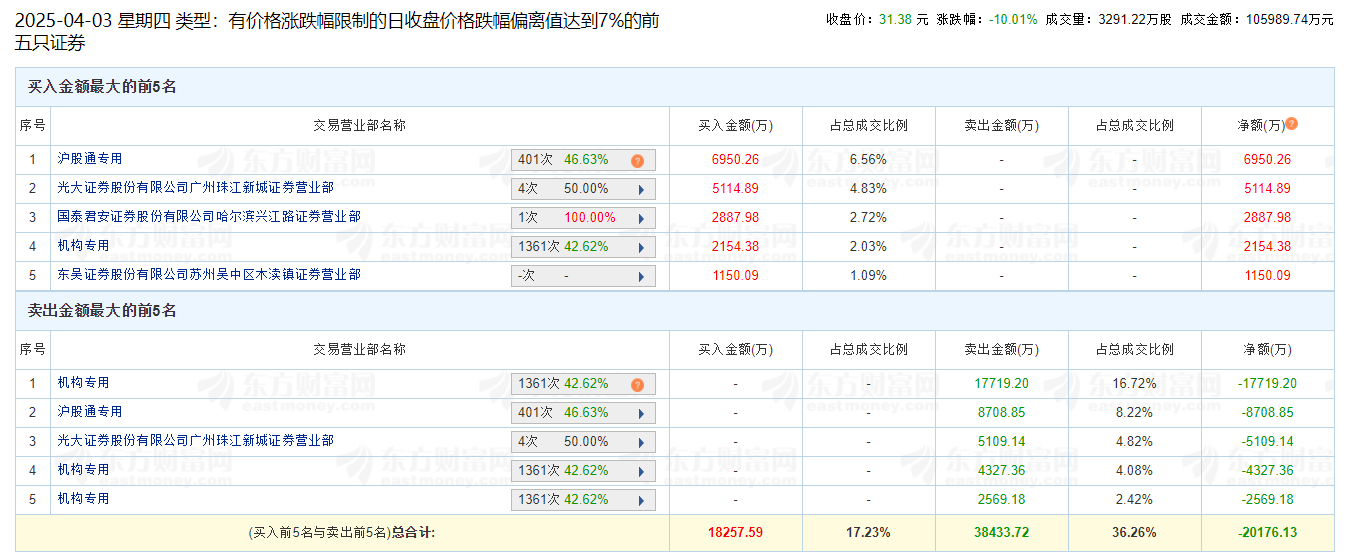
Task: Expand arrow in 机构专用 row selling 4327.36
Action: click(641, 471)
